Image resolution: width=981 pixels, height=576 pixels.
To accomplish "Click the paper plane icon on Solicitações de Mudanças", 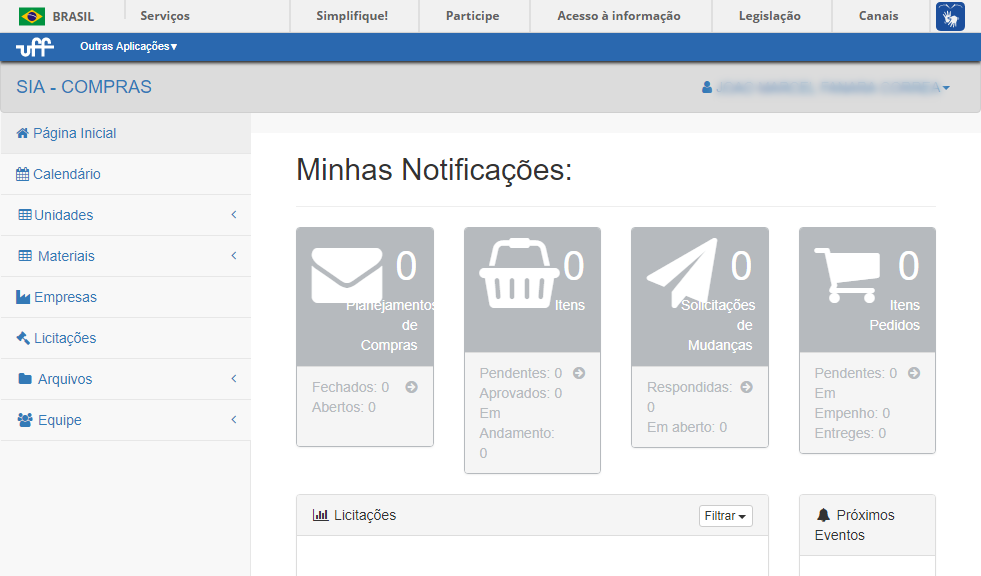I will pos(683,270).
